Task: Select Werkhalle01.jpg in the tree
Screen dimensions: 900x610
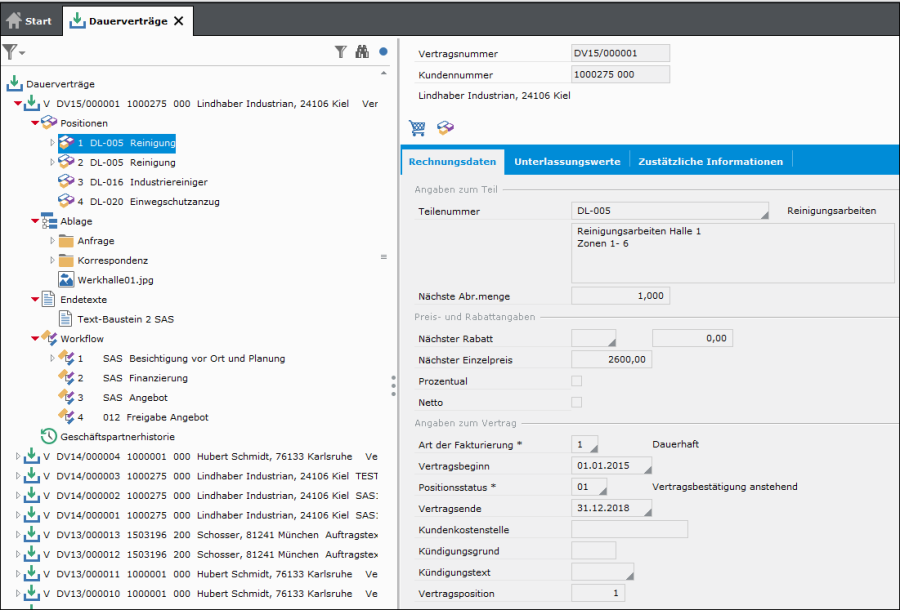Action: 115,280
